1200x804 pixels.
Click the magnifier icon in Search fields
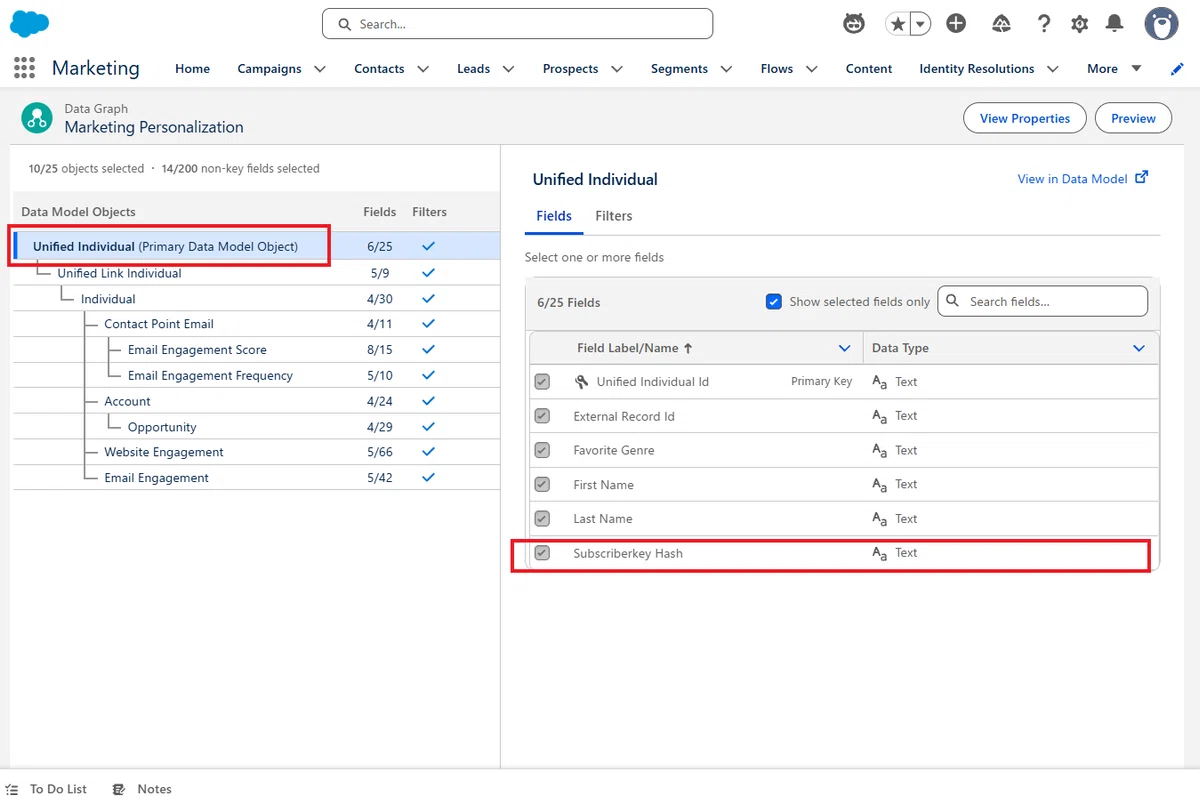tap(952, 301)
